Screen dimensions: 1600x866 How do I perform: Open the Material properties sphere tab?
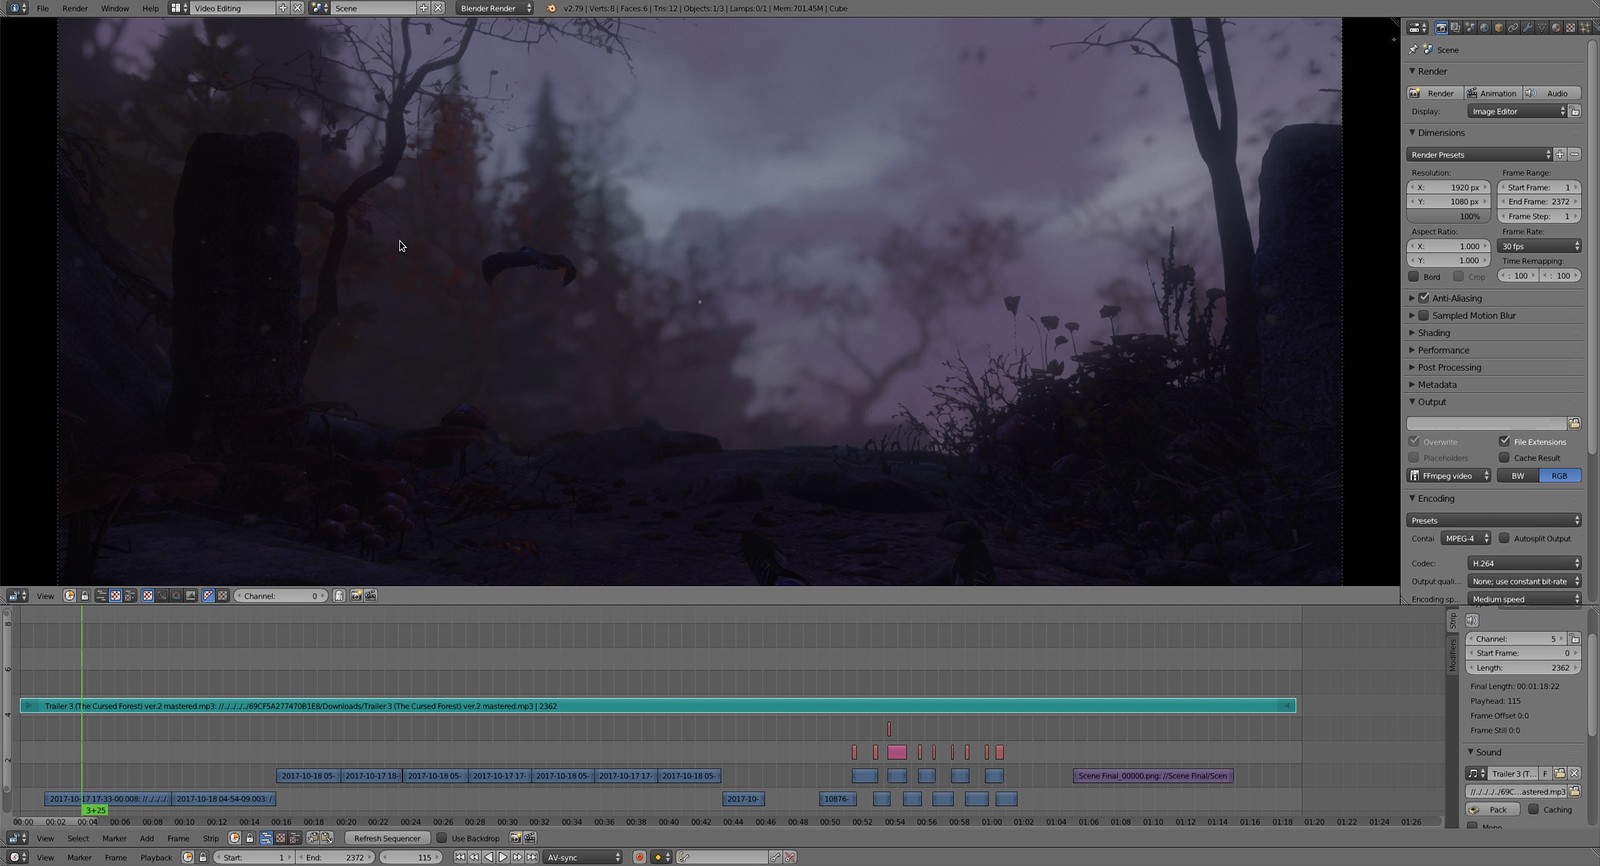[1556, 28]
